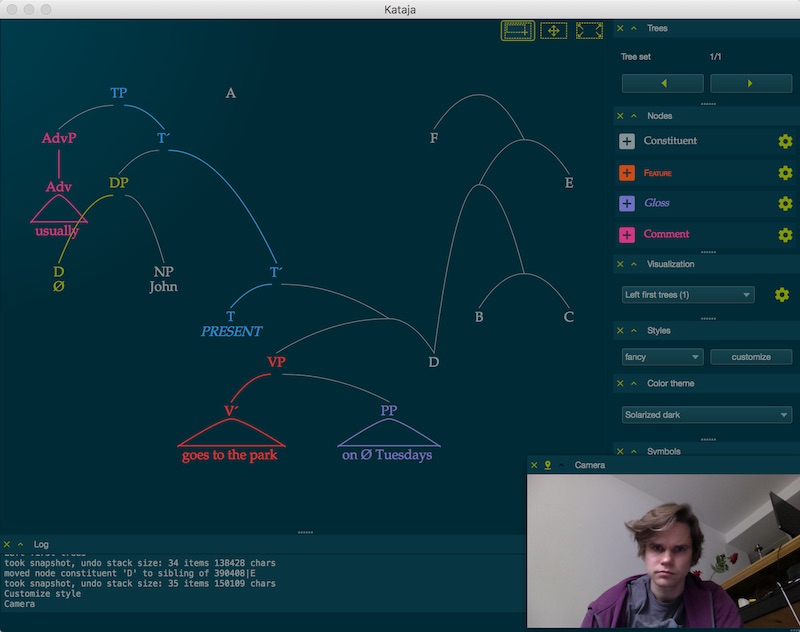Collapse the Nodes panel
Screen dimensions: 800x632
coord(634,116)
